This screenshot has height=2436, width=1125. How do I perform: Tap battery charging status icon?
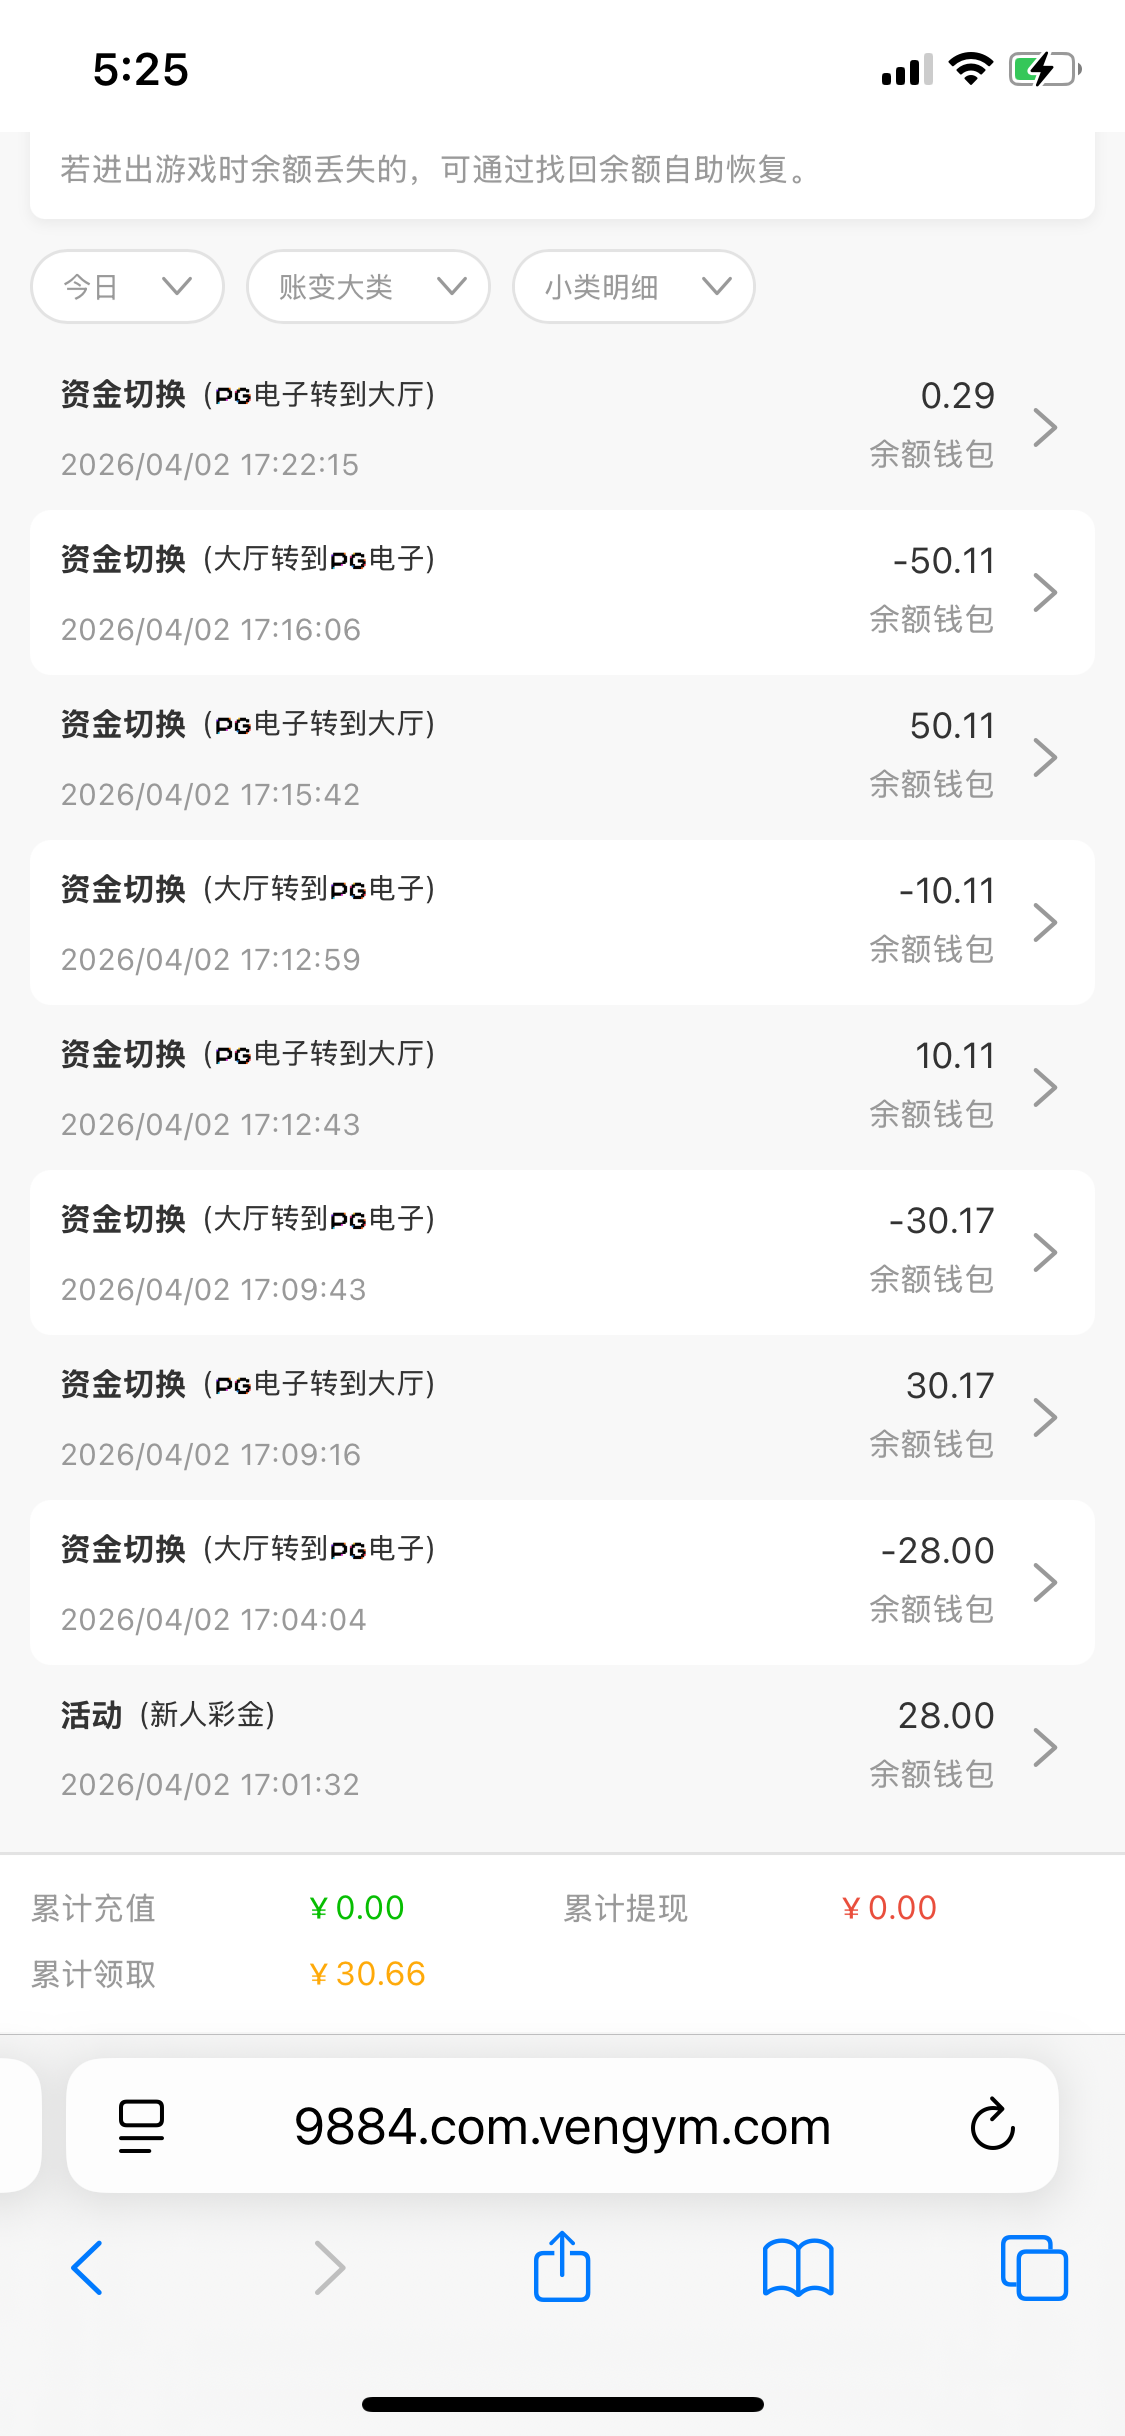click(1044, 70)
